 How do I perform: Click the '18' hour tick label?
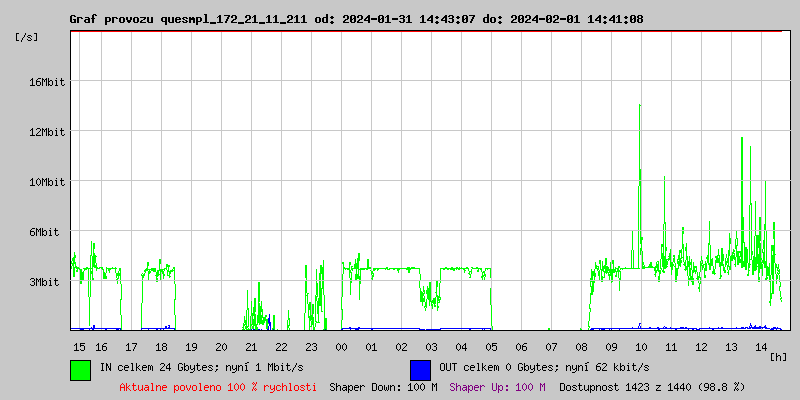point(161,346)
